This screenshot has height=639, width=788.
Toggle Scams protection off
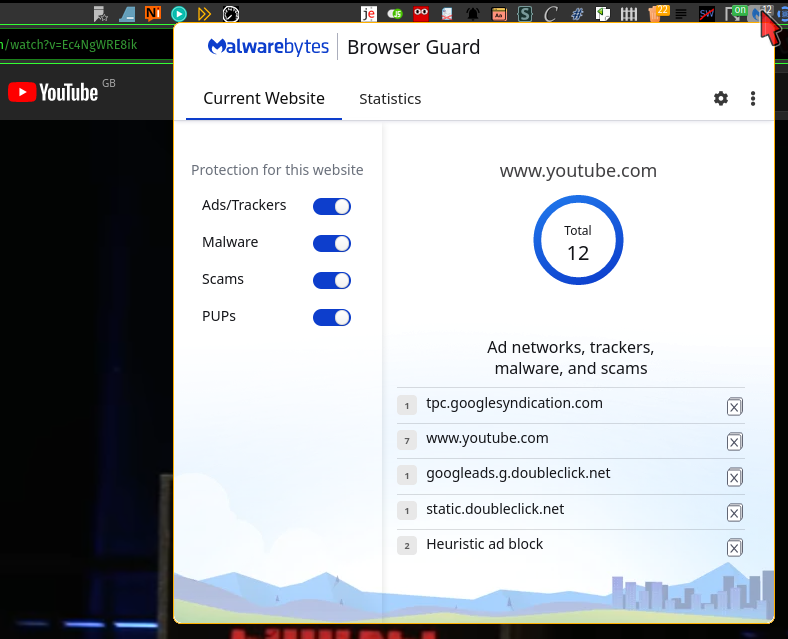[x=332, y=280]
